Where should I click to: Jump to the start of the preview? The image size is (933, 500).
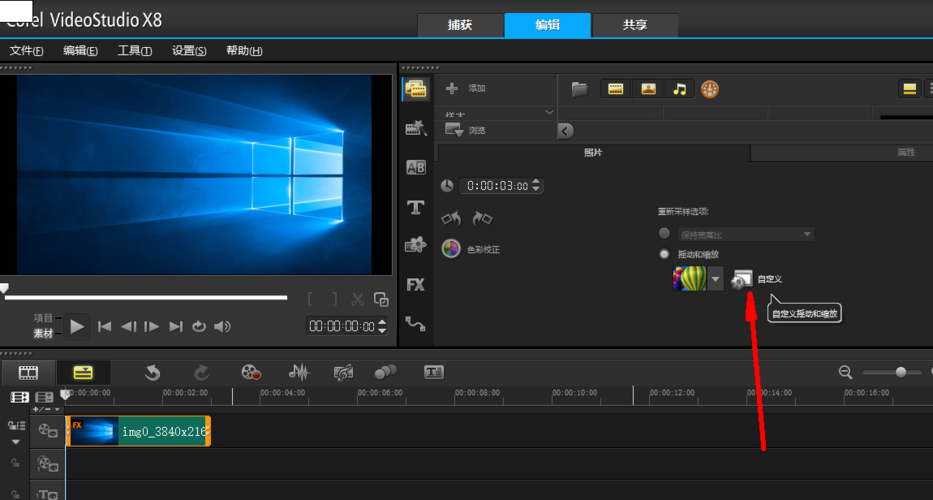click(105, 326)
